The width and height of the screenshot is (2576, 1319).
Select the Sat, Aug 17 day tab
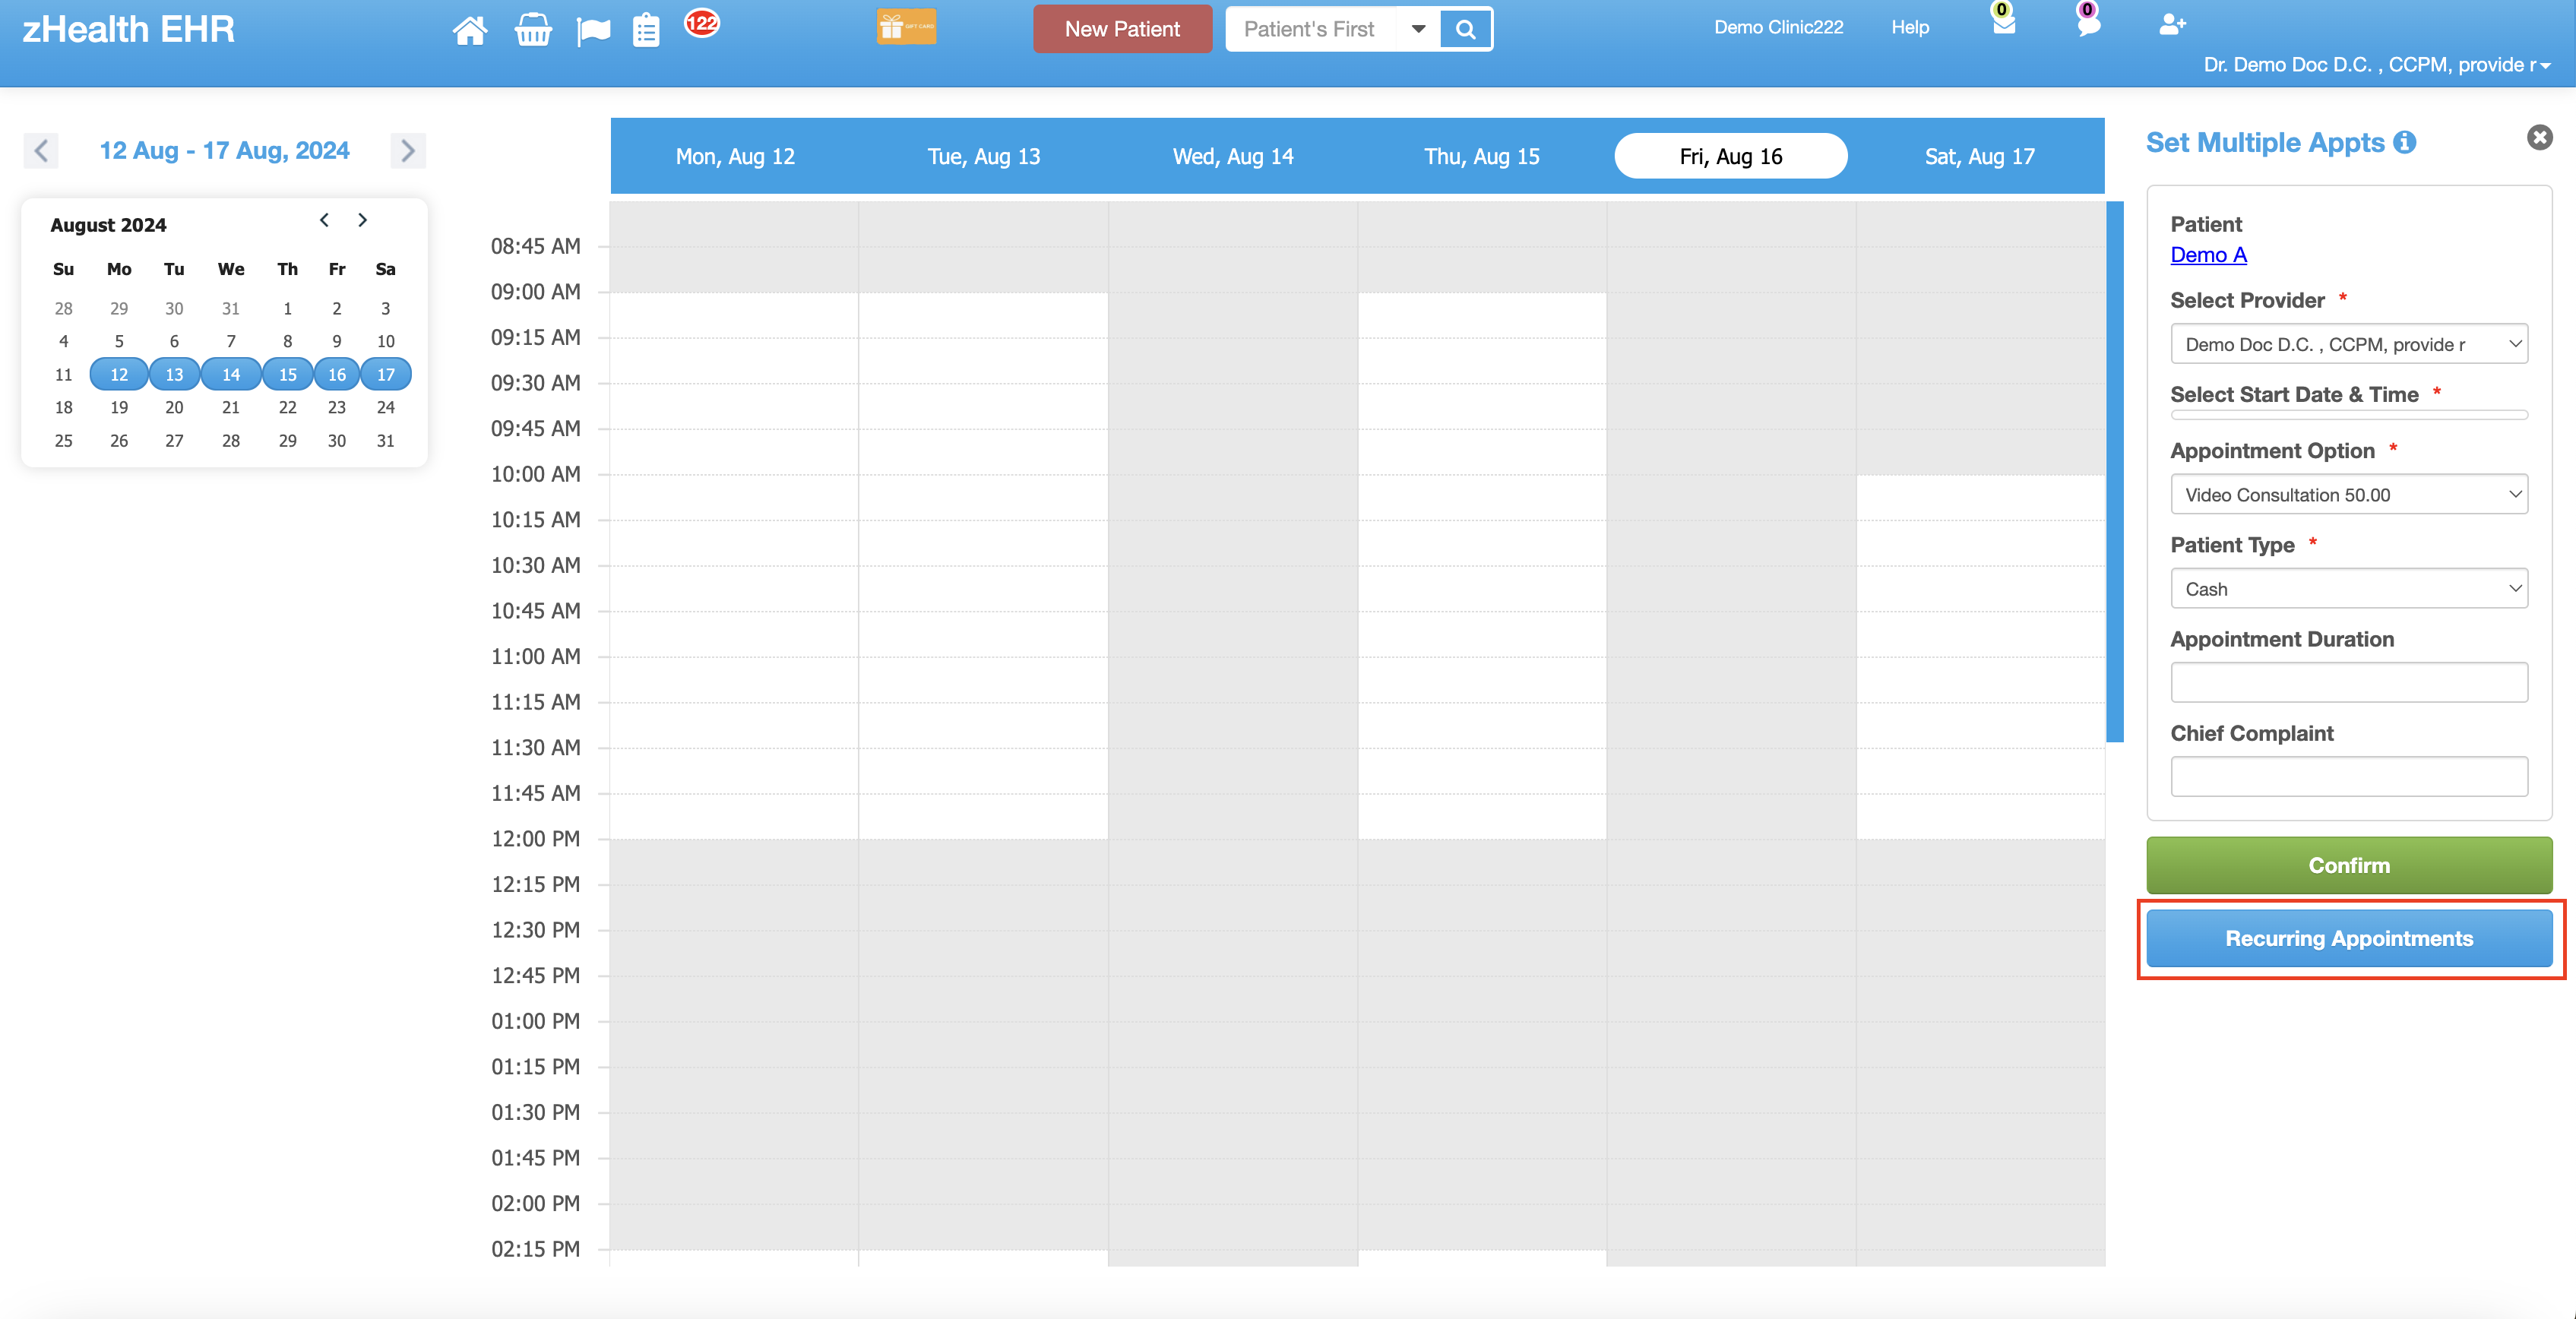1979,156
